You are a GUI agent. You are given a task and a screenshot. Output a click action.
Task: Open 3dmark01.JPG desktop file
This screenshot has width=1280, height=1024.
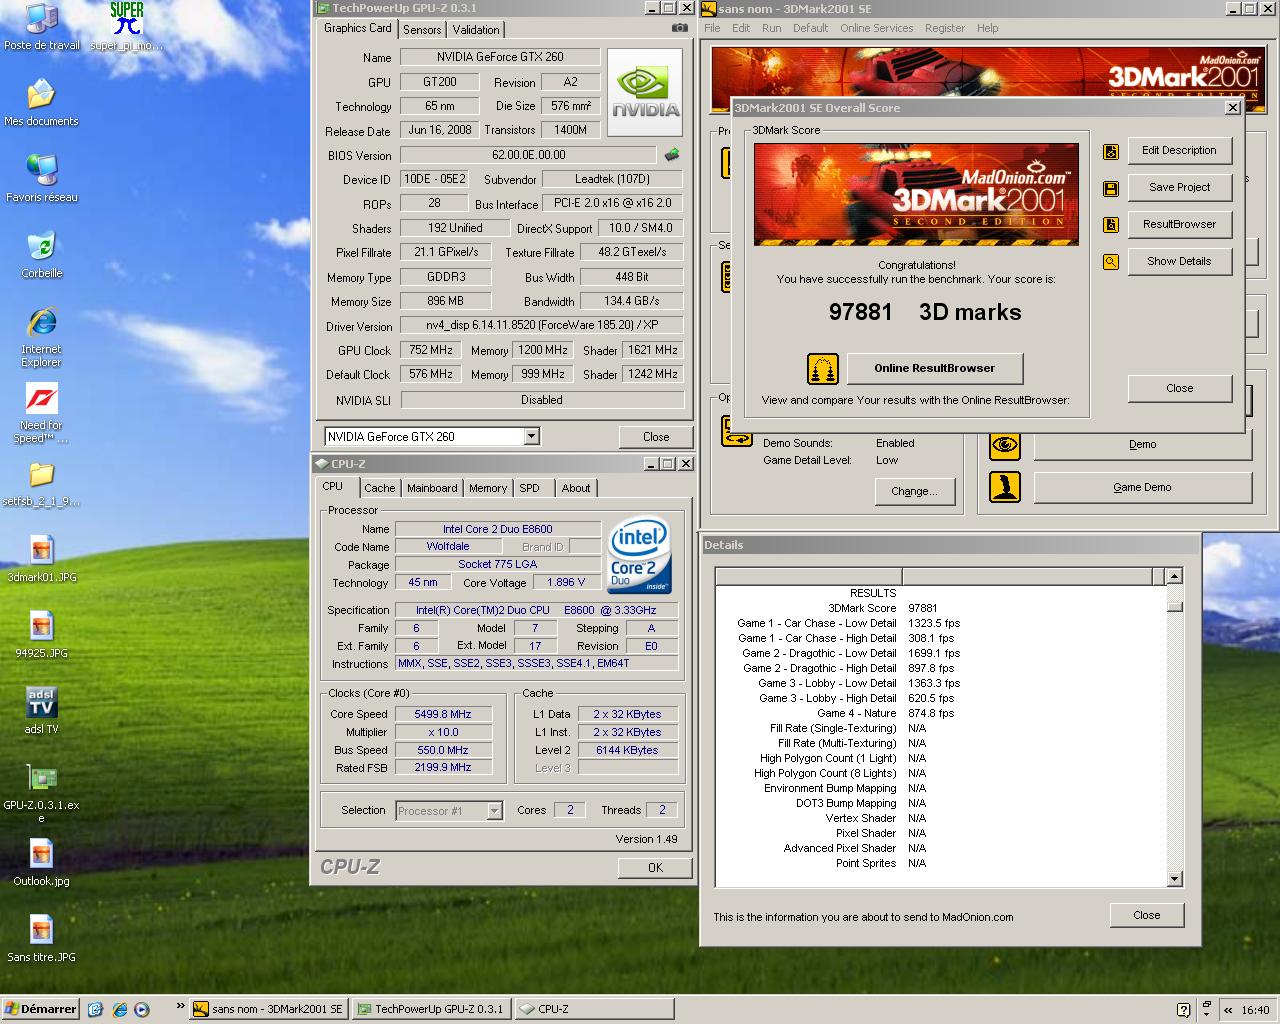click(x=41, y=559)
